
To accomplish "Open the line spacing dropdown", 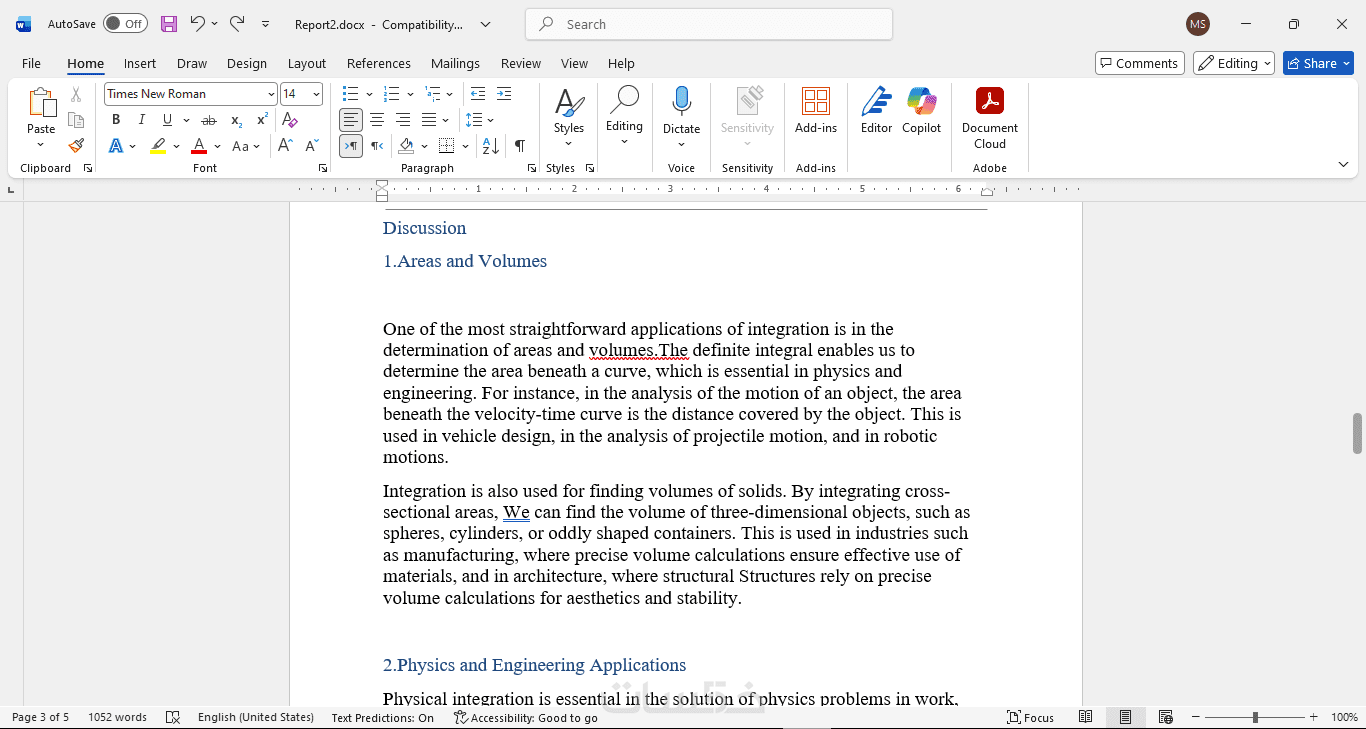I will (x=479, y=120).
